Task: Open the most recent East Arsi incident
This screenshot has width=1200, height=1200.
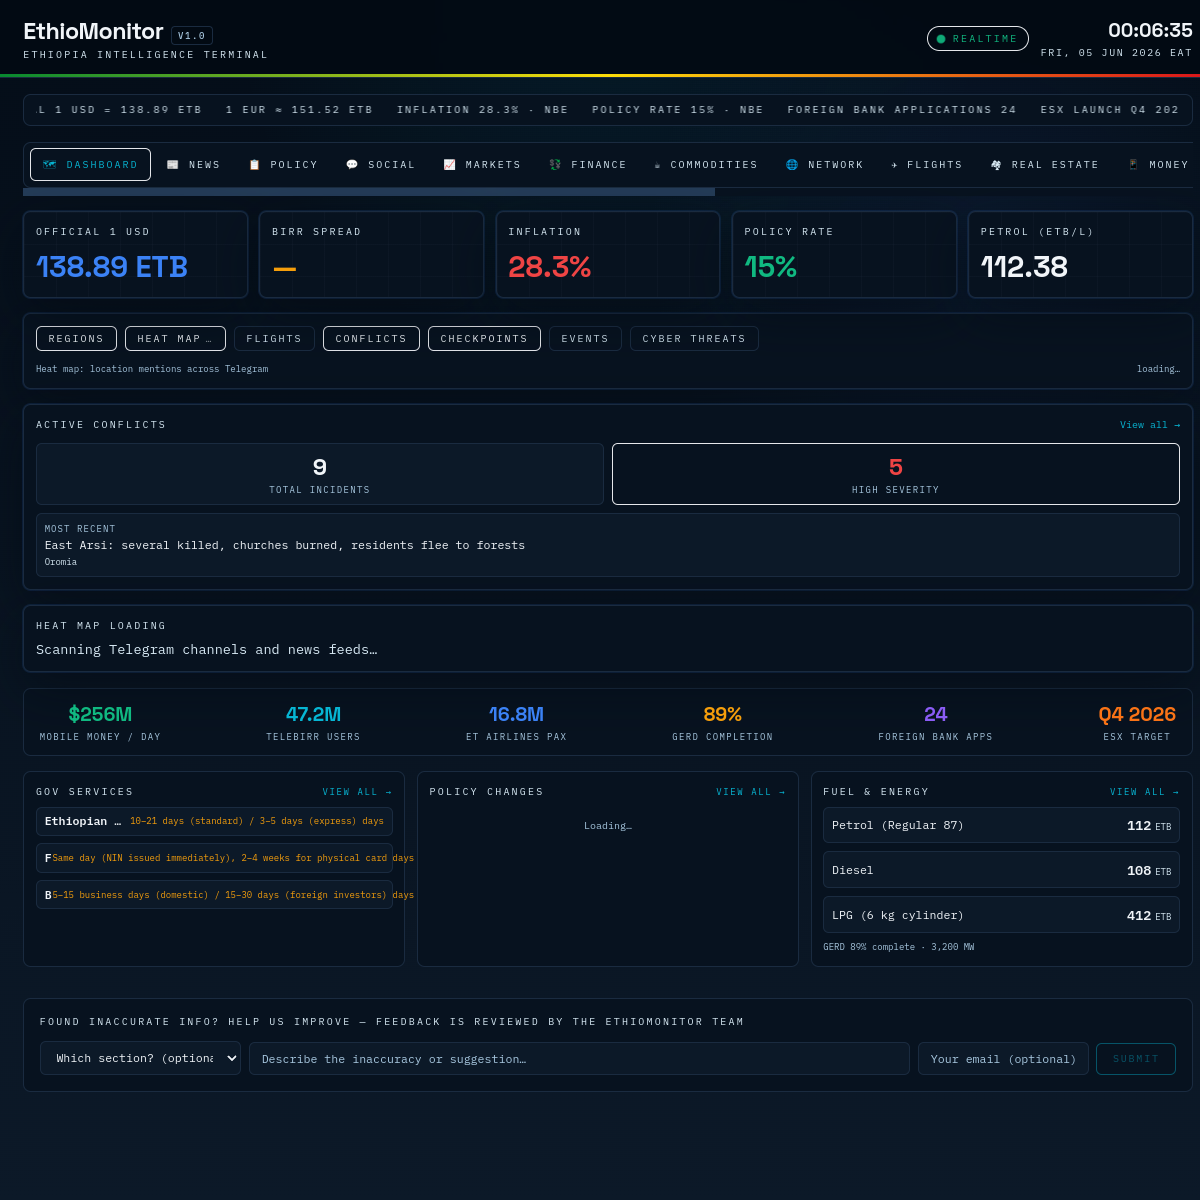Action: [608, 545]
